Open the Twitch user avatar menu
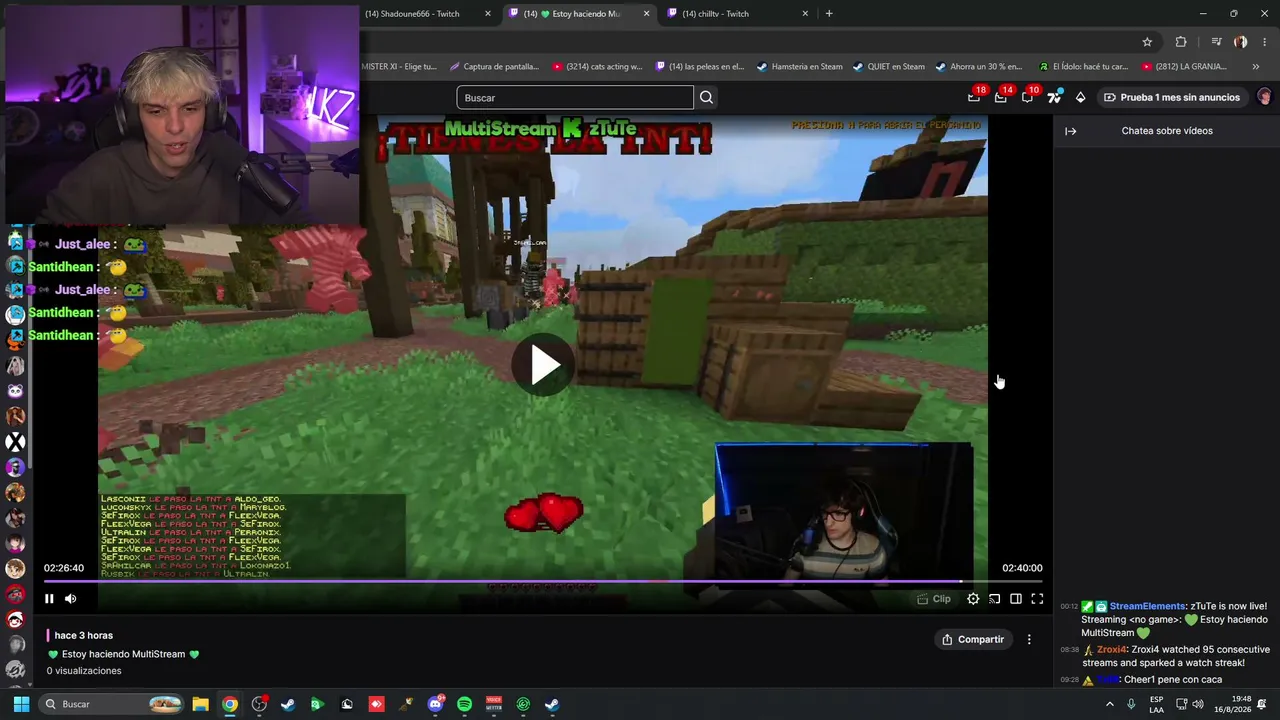Image resolution: width=1280 pixels, height=720 pixels. pyautogui.click(x=1264, y=97)
